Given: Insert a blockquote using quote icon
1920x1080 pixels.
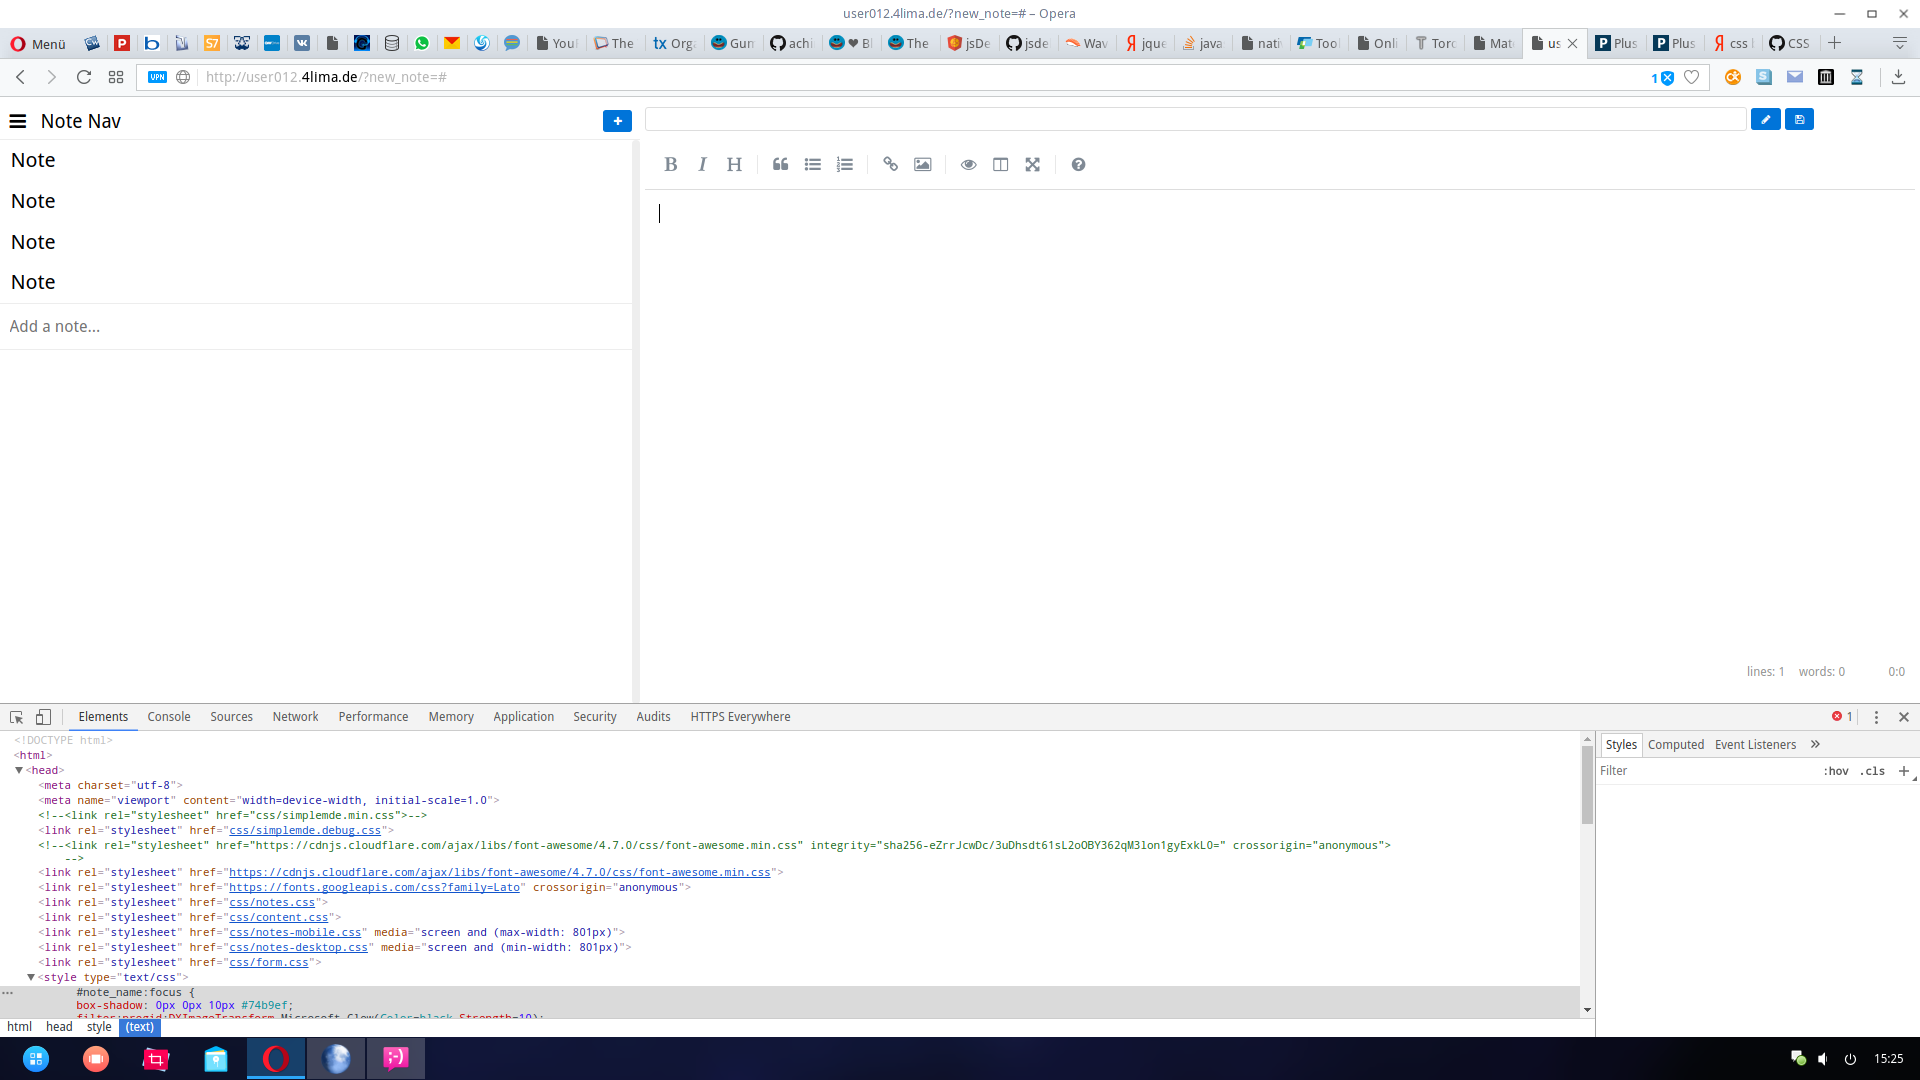Looking at the screenshot, I should [781, 165].
